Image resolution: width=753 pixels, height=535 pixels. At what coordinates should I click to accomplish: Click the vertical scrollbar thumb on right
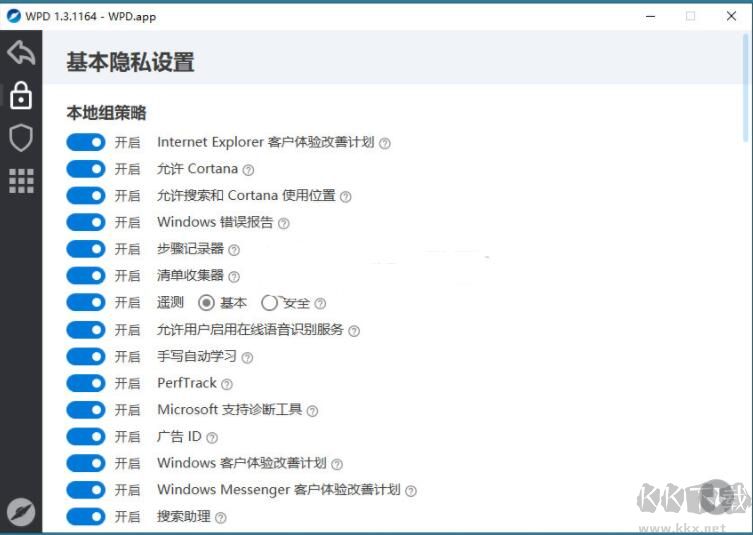click(746, 87)
